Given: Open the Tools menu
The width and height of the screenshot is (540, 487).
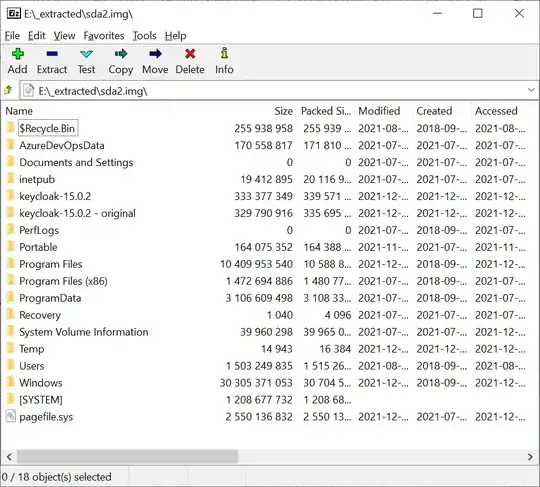Looking at the screenshot, I should [x=144, y=35].
